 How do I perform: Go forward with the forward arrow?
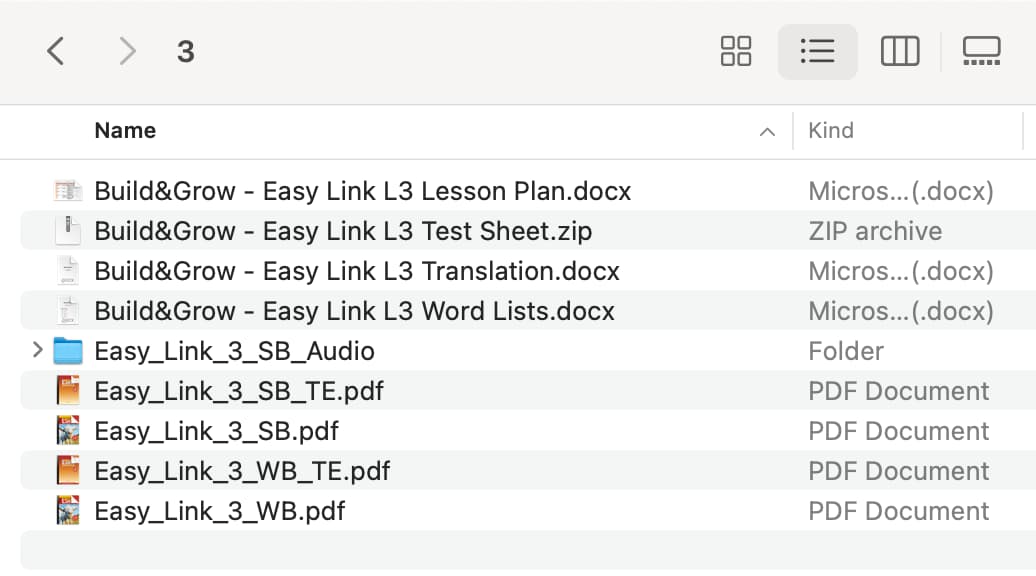point(127,52)
